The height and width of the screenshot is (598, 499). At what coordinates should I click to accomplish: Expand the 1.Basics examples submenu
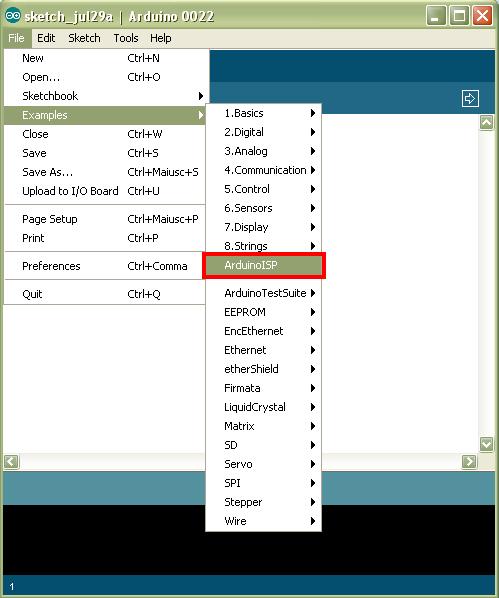point(264,113)
